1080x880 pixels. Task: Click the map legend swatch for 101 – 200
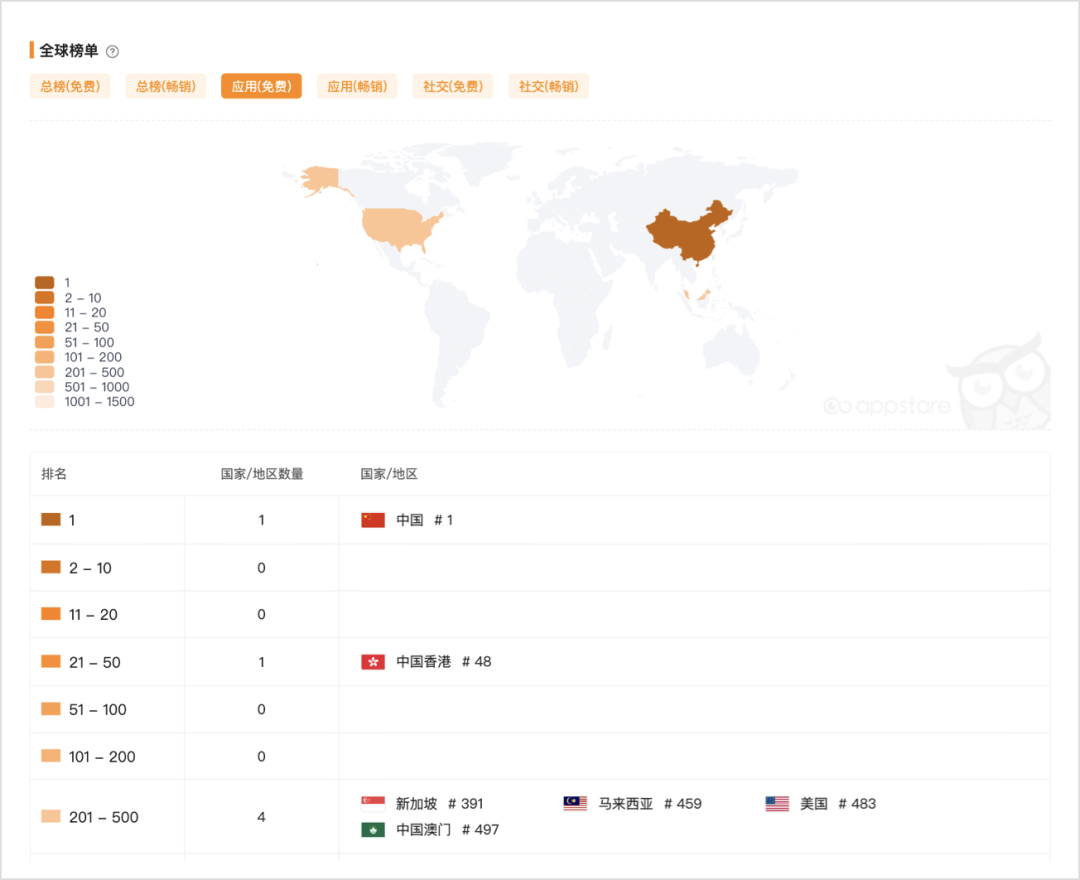45,357
